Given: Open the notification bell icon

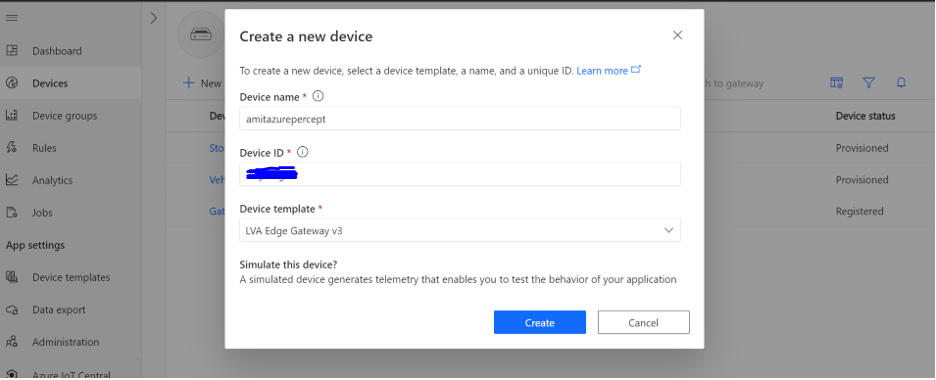Looking at the screenshot, I should click(901, 83).
